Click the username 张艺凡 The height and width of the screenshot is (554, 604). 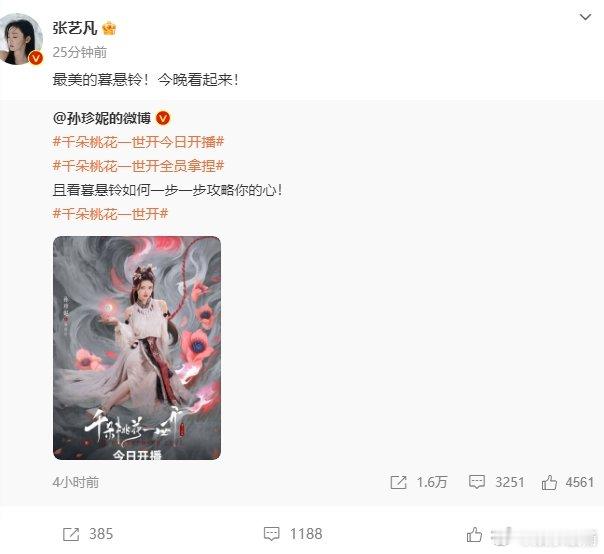75,28
